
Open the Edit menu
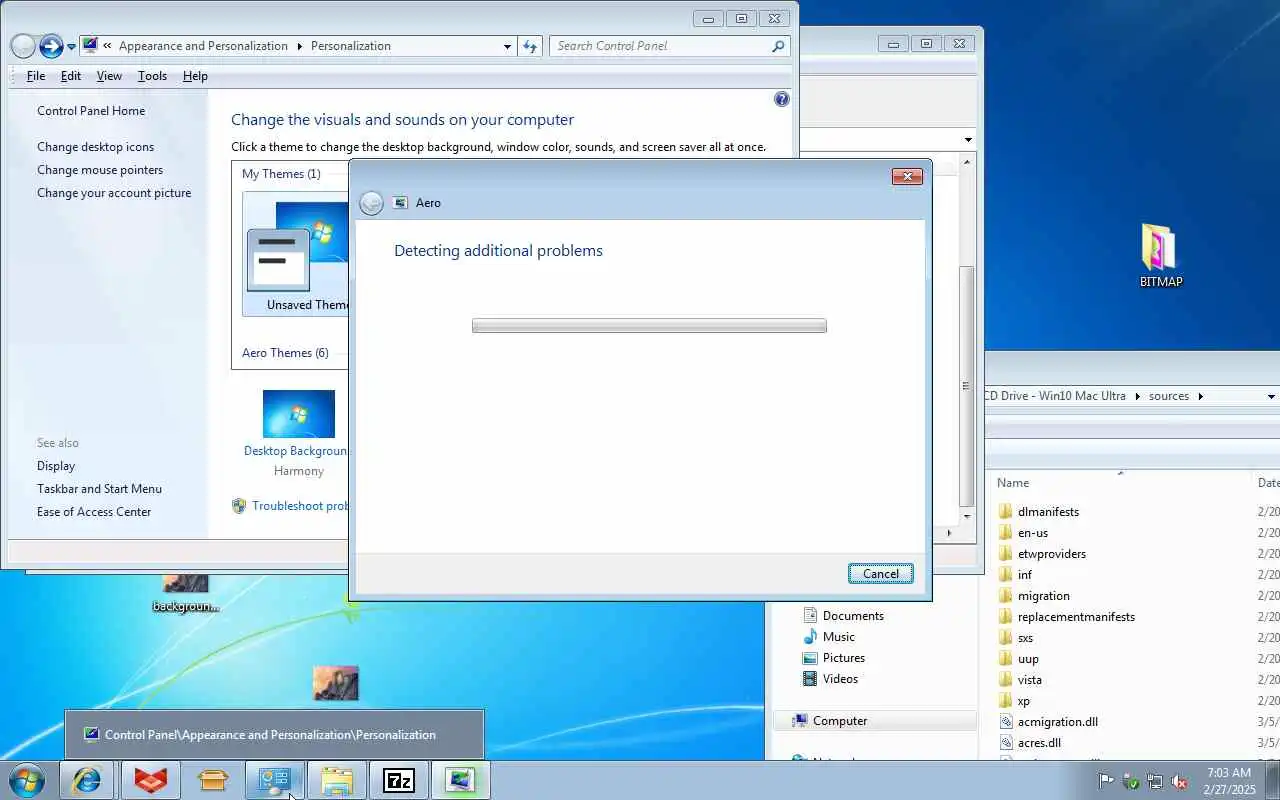tap(71, 76)
